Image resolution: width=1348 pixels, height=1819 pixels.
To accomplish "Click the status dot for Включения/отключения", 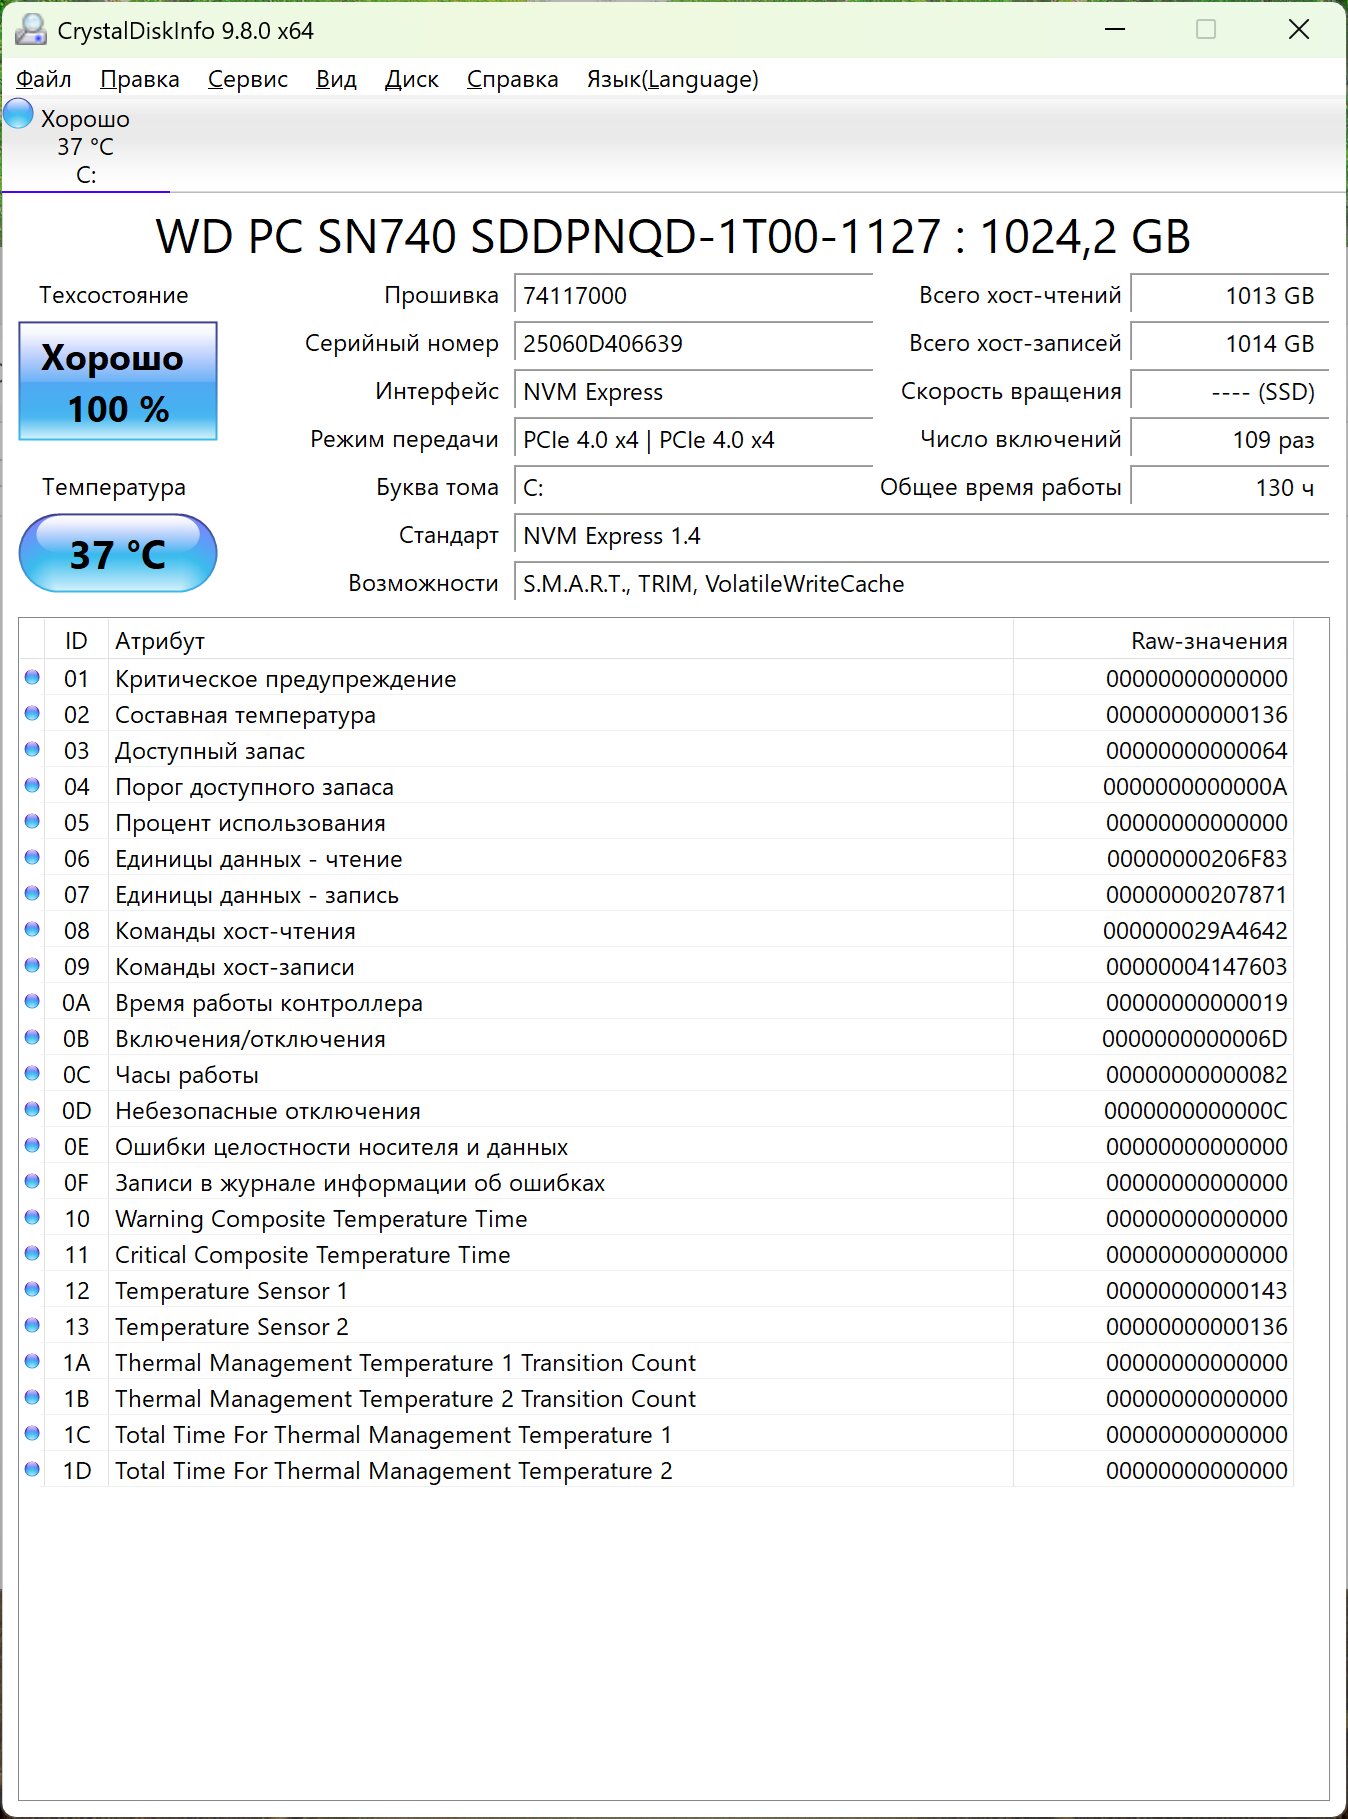I will (32, 1038).
